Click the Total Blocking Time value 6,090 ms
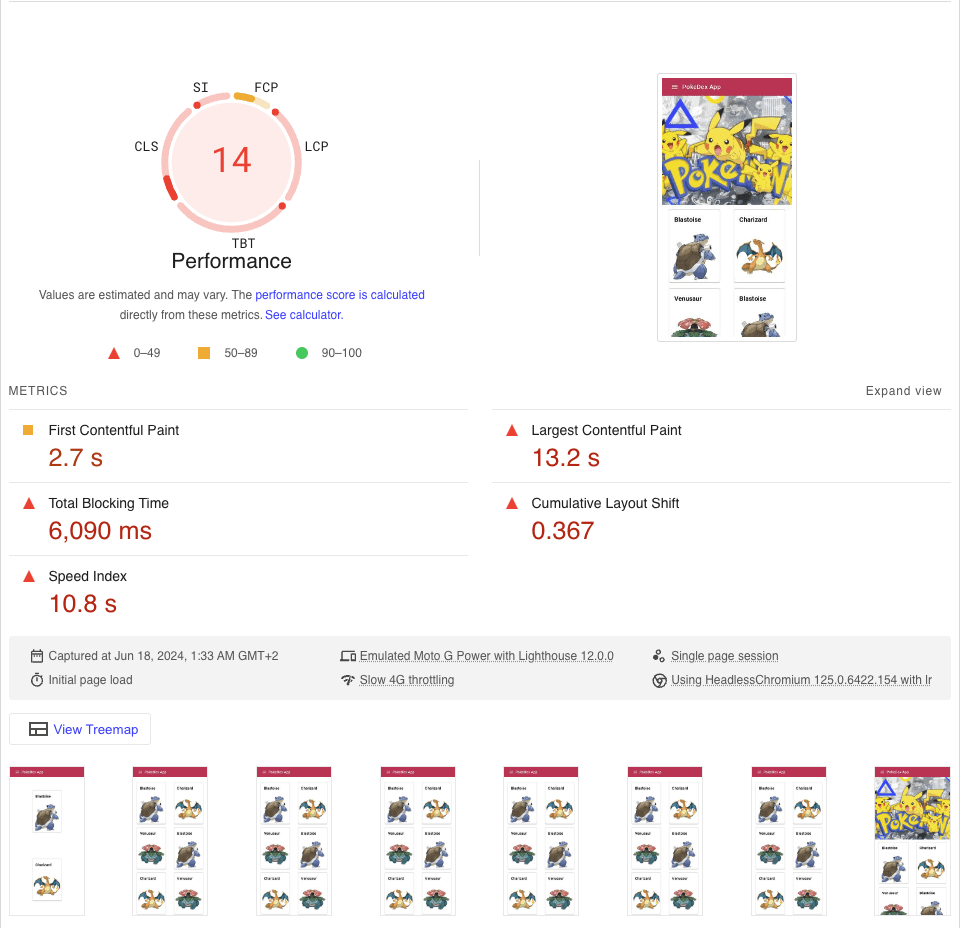This screenshot has width=960, height=928. pyautogui.click(x=100, y=531)
